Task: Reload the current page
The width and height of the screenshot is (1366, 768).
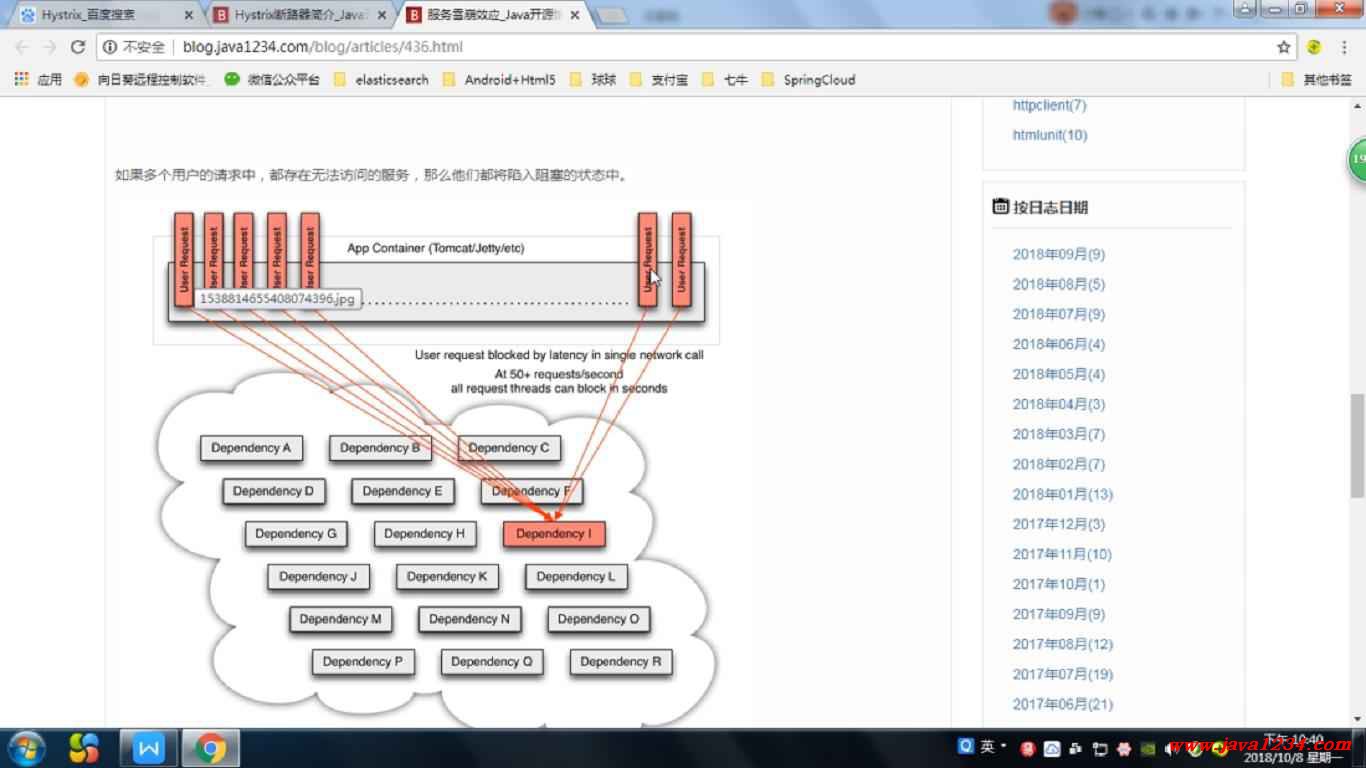Action: (x=78, y=47)
